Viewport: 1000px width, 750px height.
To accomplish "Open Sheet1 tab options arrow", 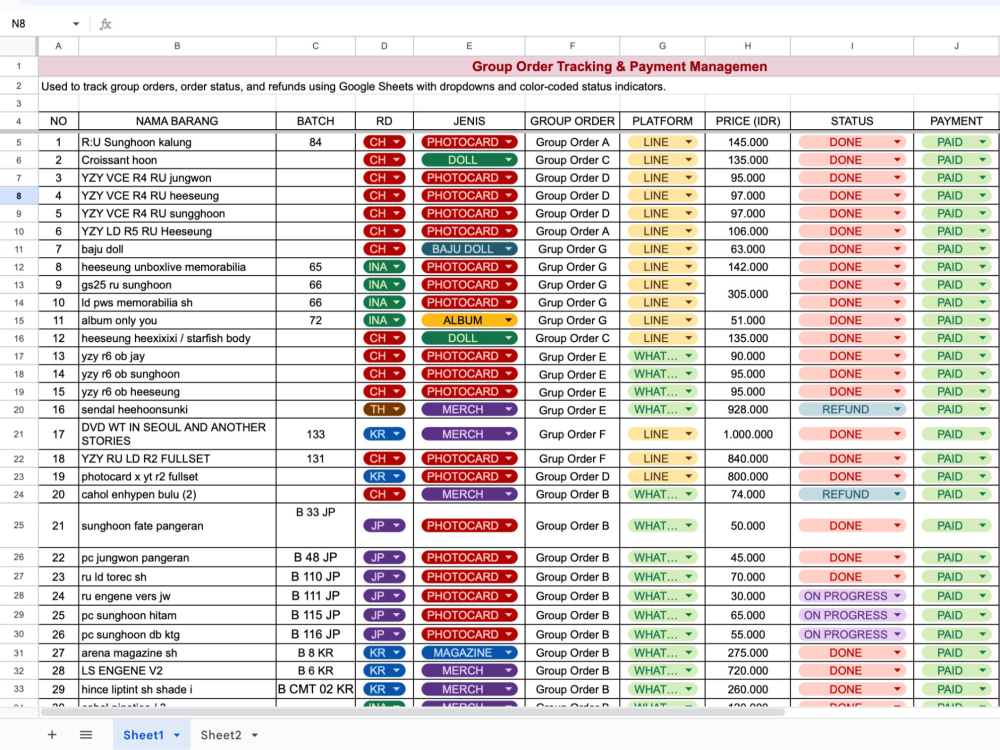I will (177, 735).
